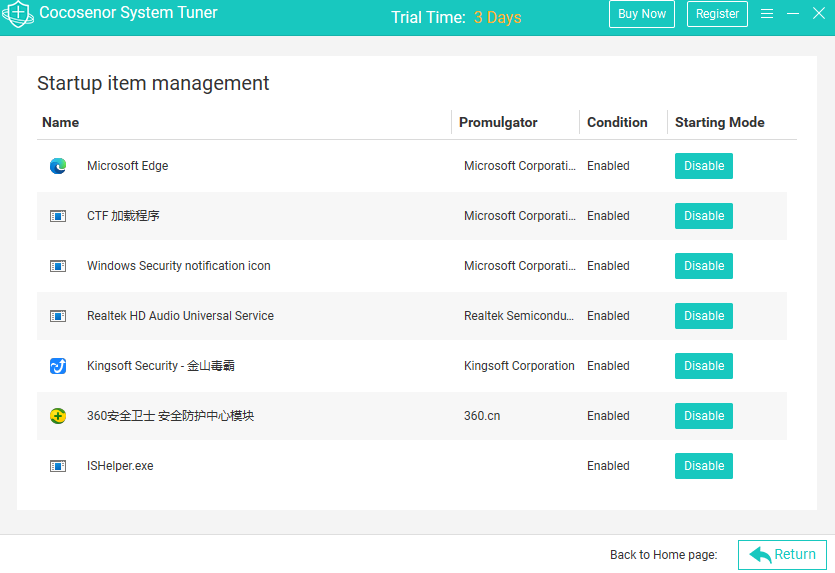Disable the 360安全卫士 startup item
This screenshot has height=573, width=835.
point(704,416)
